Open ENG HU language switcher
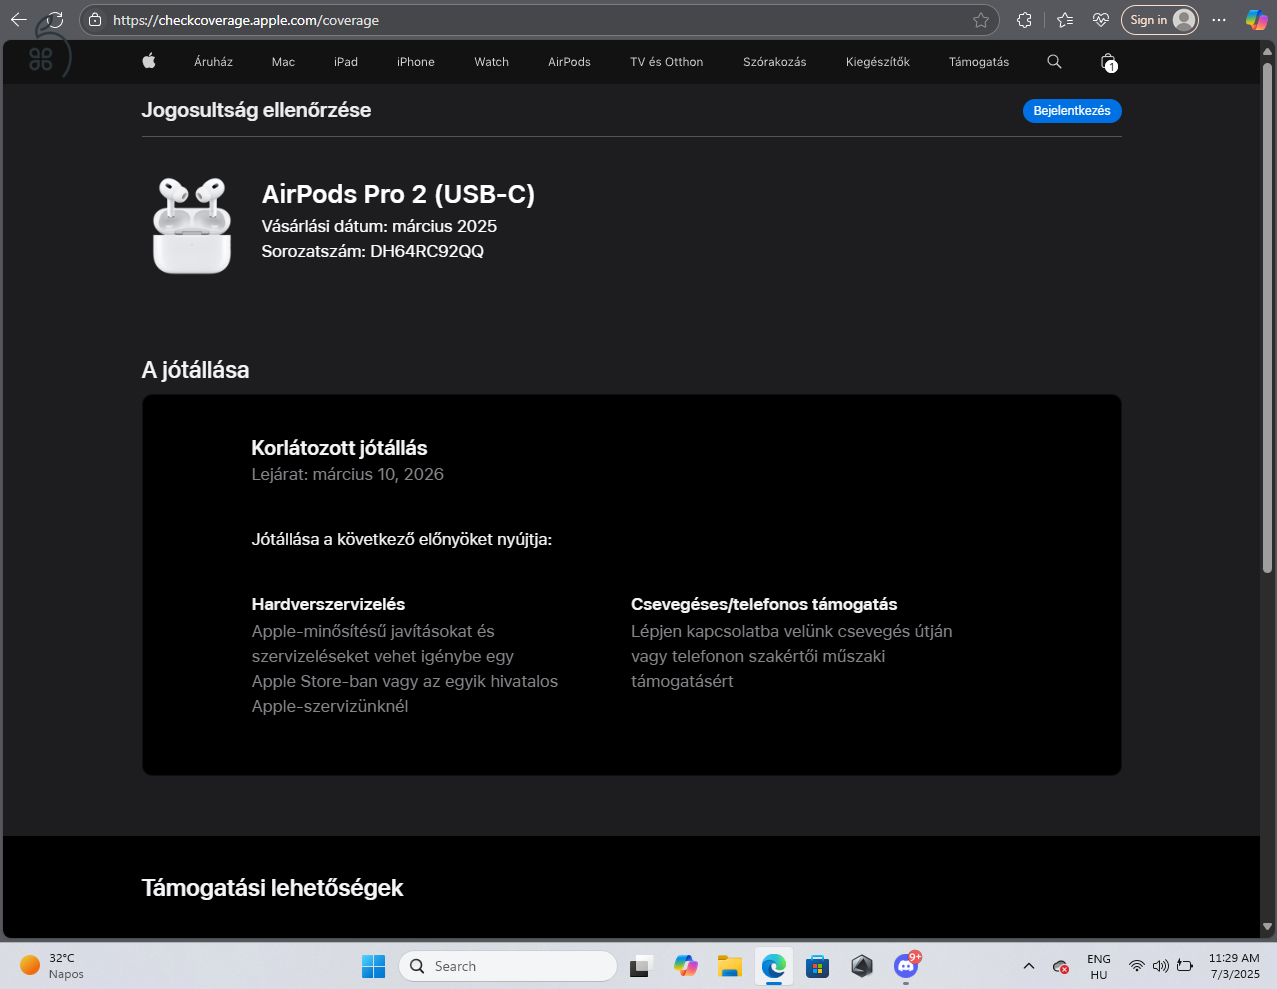This screenshot has width=1277, height=989. 1099,966
